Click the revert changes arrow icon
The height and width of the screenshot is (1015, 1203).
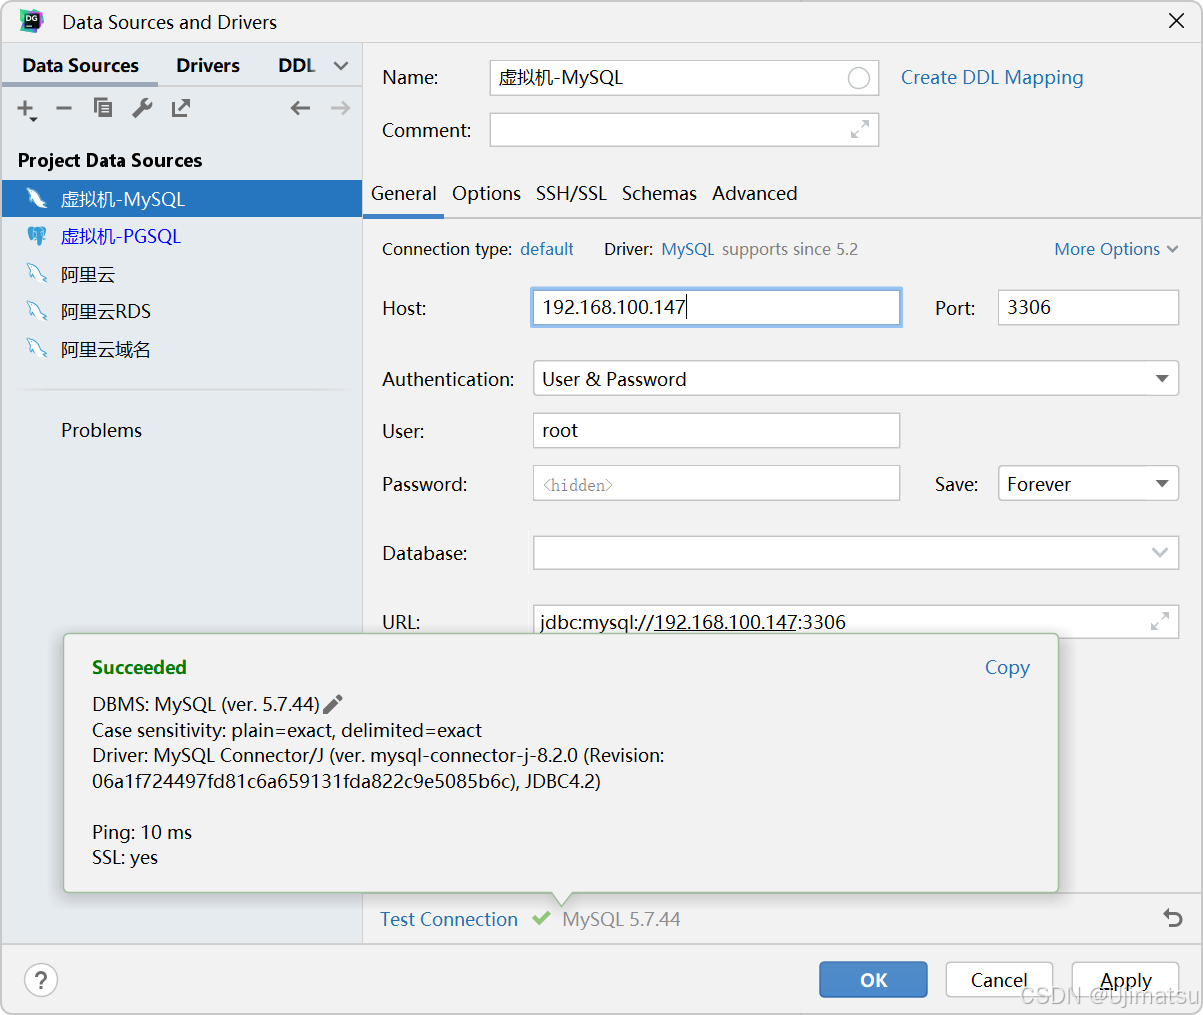[1173, 918]
